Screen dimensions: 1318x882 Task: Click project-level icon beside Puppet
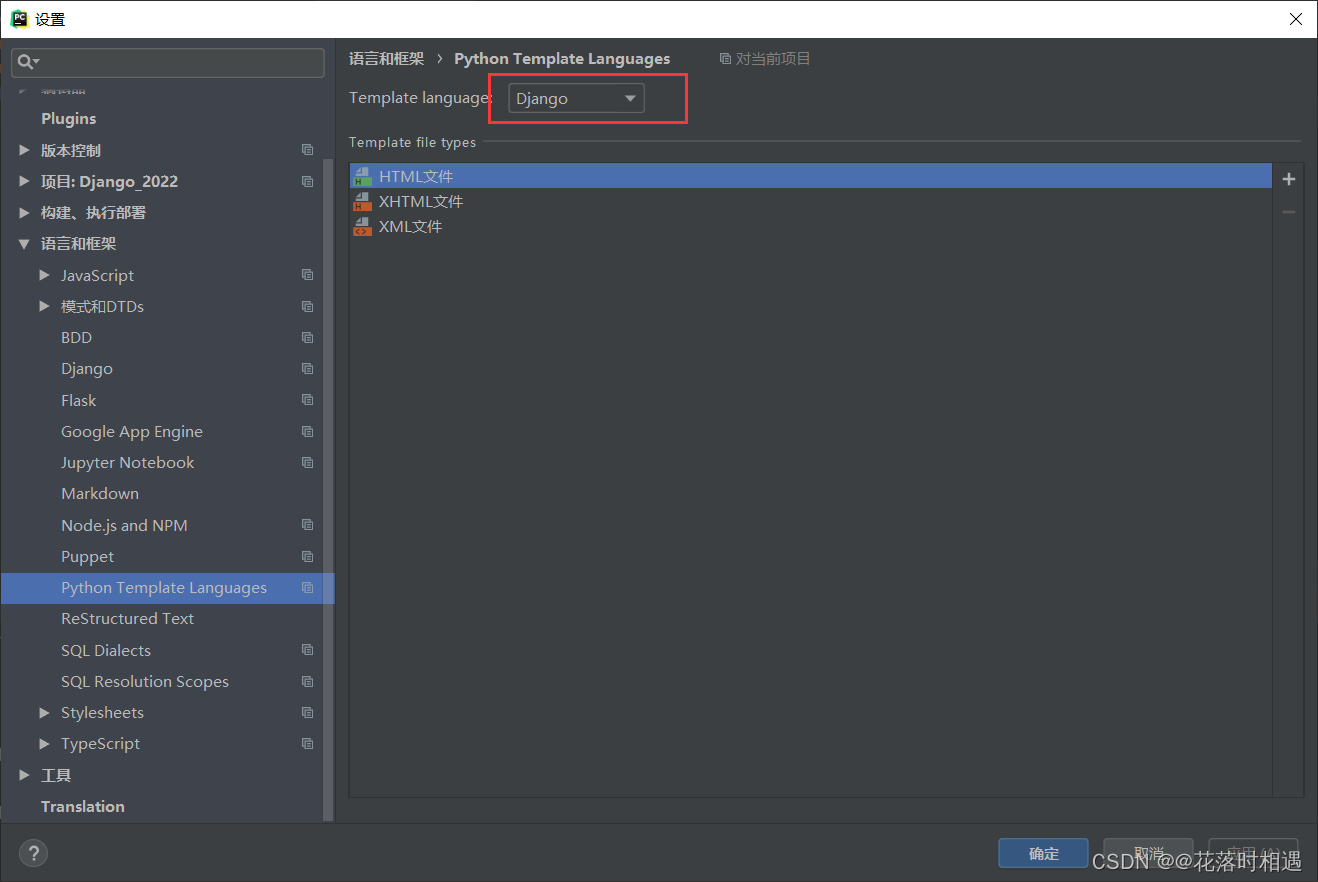[x=307, y=556]
